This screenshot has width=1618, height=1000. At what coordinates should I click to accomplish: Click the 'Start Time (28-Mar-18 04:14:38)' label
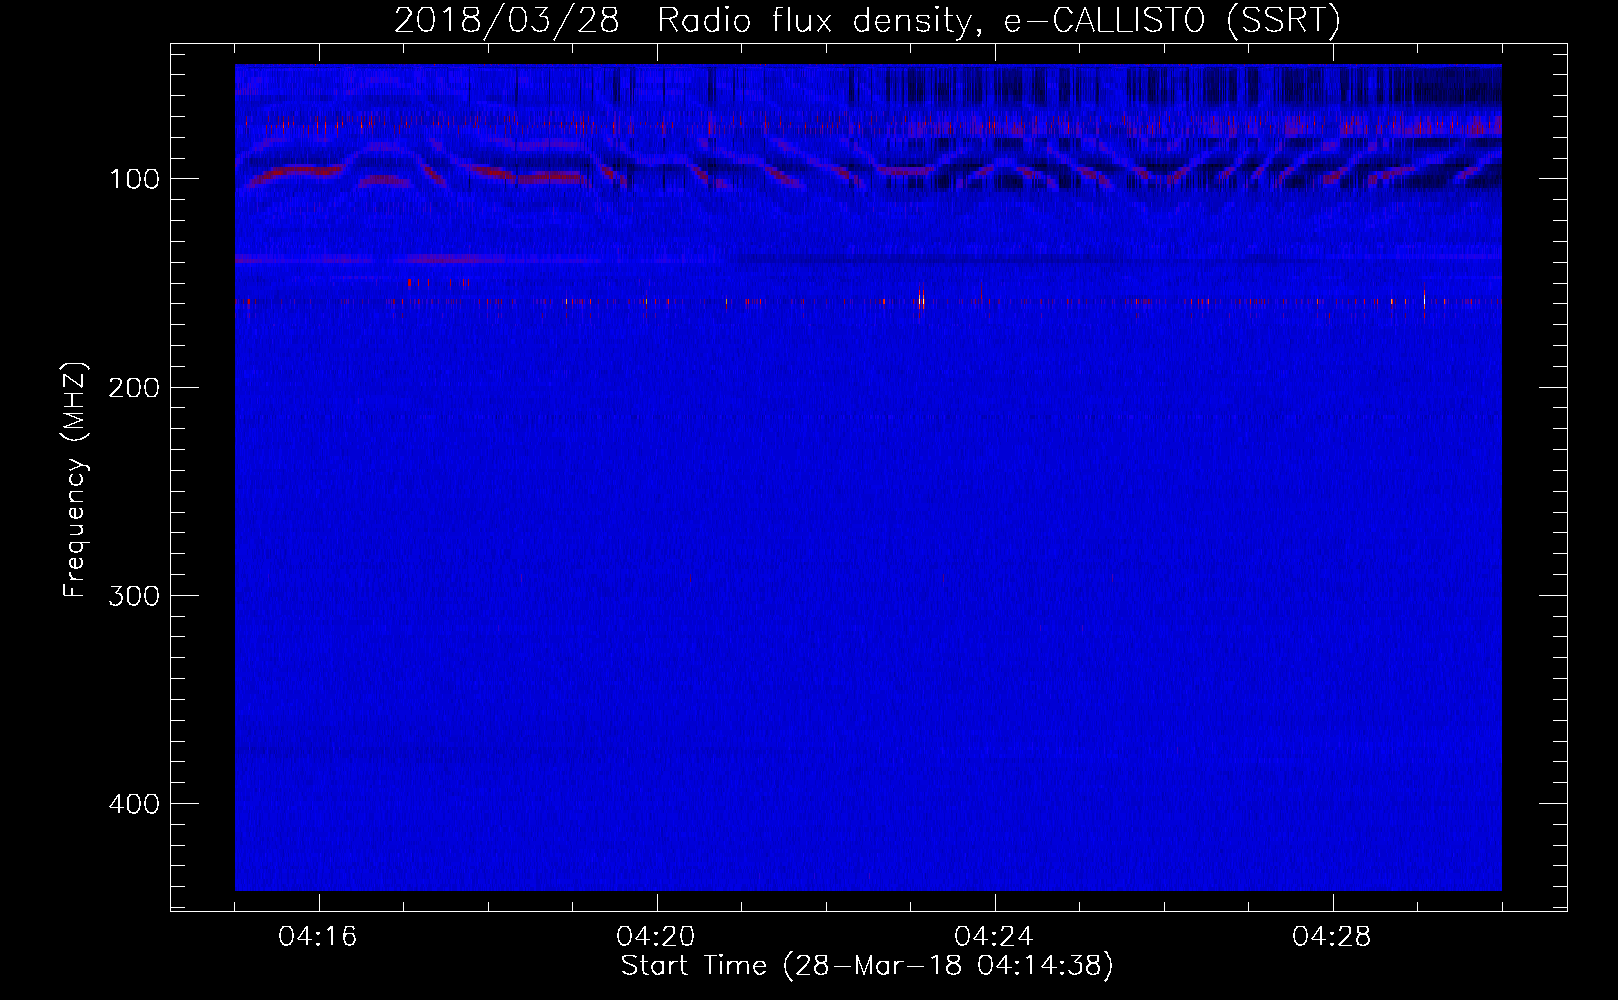click(x=867, y=966)
